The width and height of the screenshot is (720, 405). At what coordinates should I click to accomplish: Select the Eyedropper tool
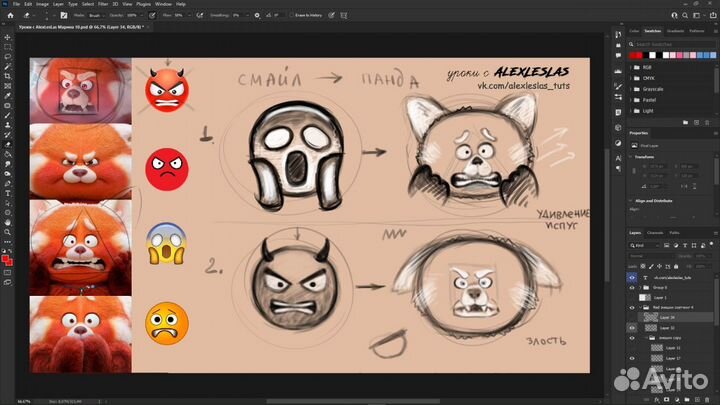pos(7,96)
